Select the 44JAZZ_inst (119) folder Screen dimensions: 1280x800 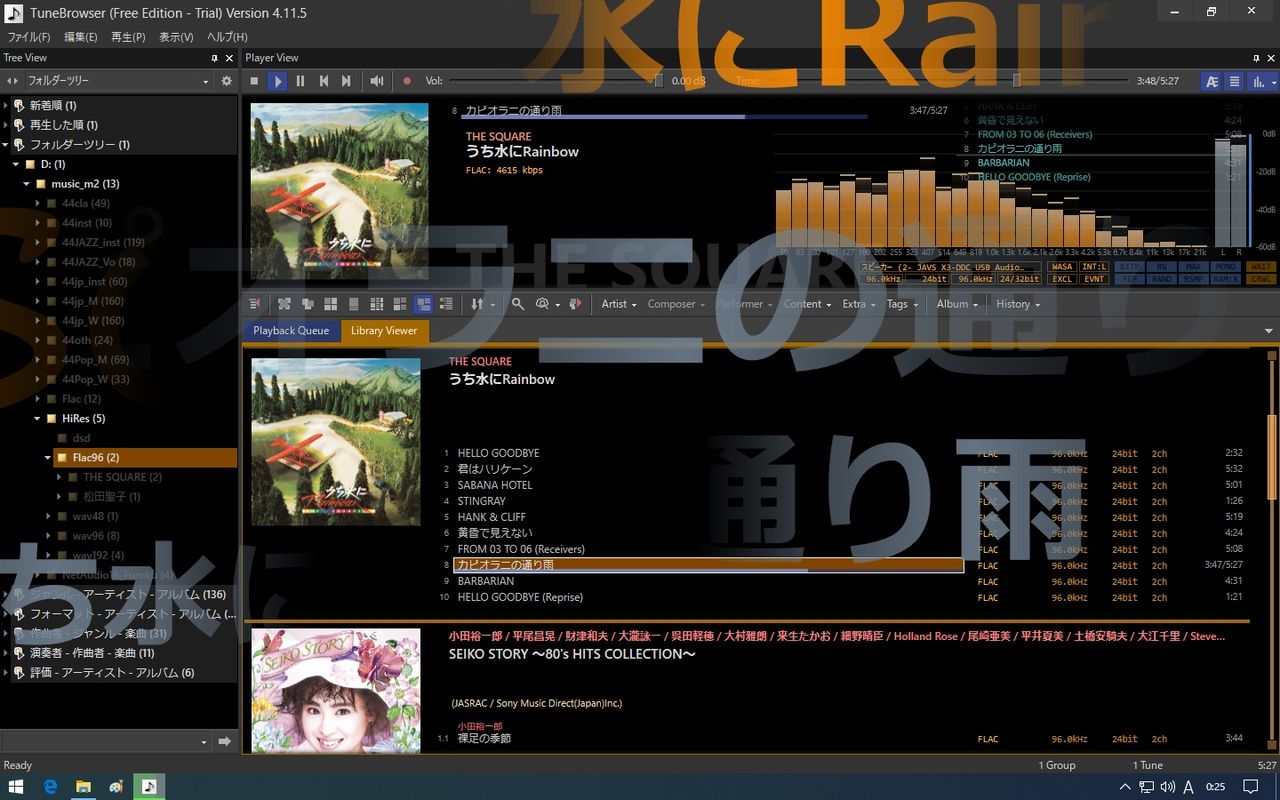[103, 242]
